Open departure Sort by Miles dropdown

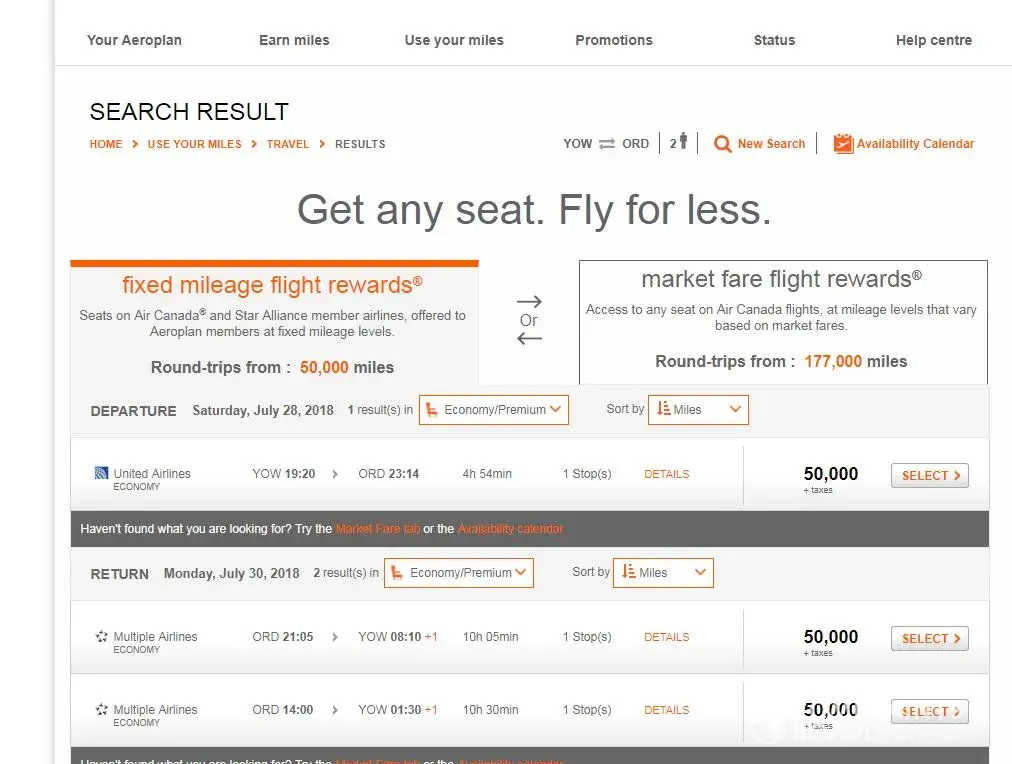click(x=698, y=410)
